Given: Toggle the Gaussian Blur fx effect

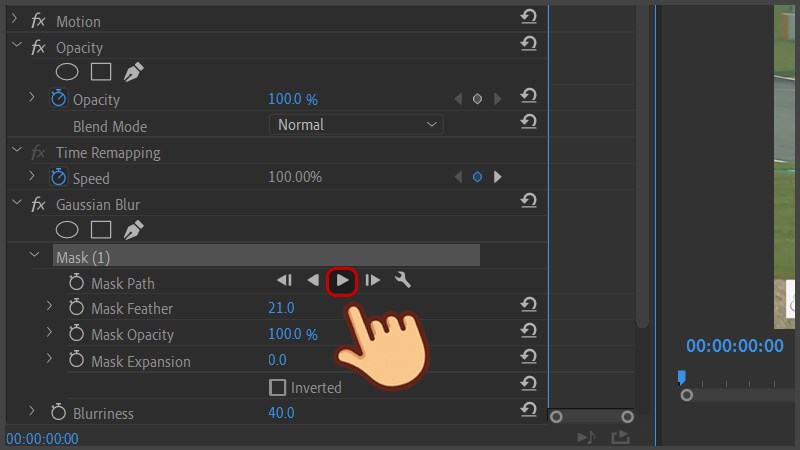Looking at the screenshot, I should (x=38, y=204).
